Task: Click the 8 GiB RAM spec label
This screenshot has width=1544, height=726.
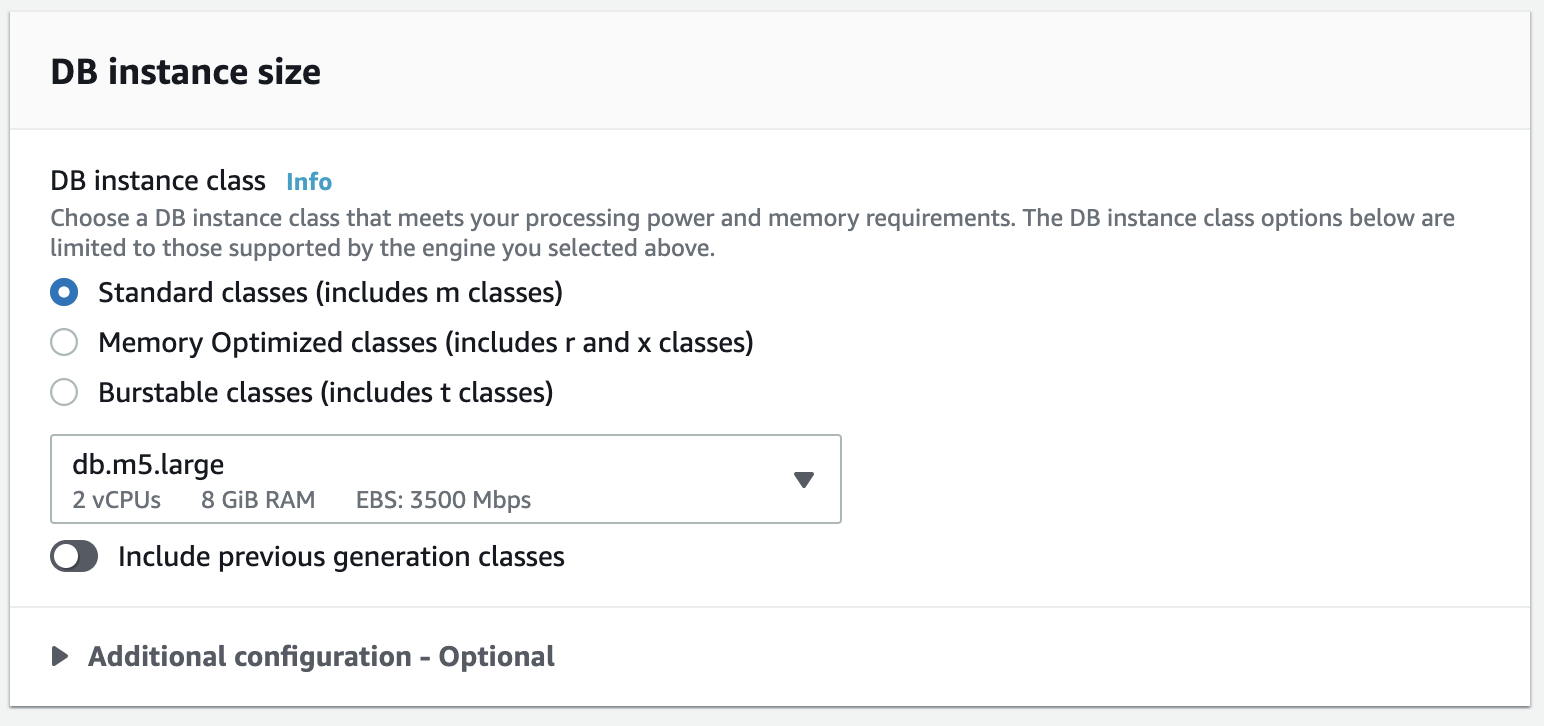Action: pos(258,500)
